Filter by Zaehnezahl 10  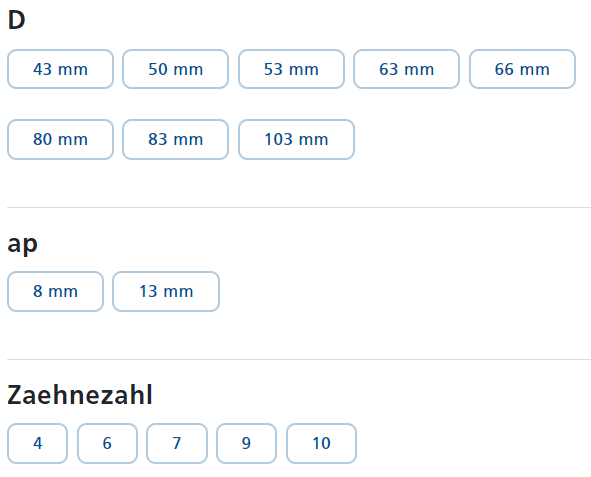pyautogui.click(x=322, y=443)
